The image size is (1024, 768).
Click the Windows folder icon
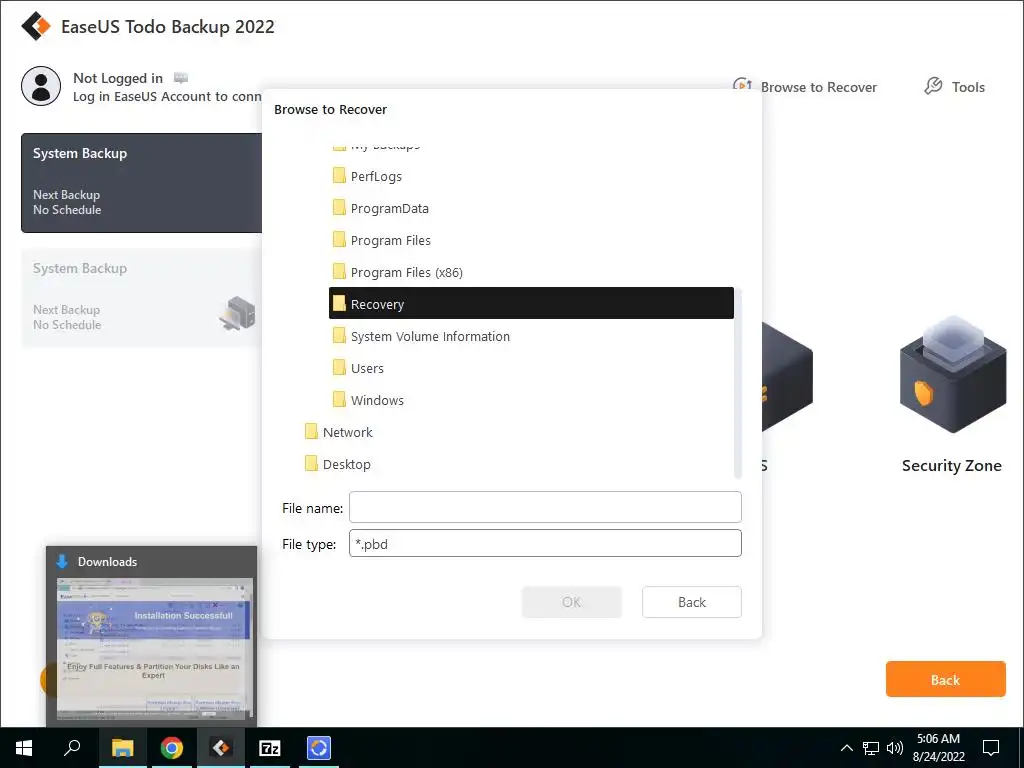339,400
